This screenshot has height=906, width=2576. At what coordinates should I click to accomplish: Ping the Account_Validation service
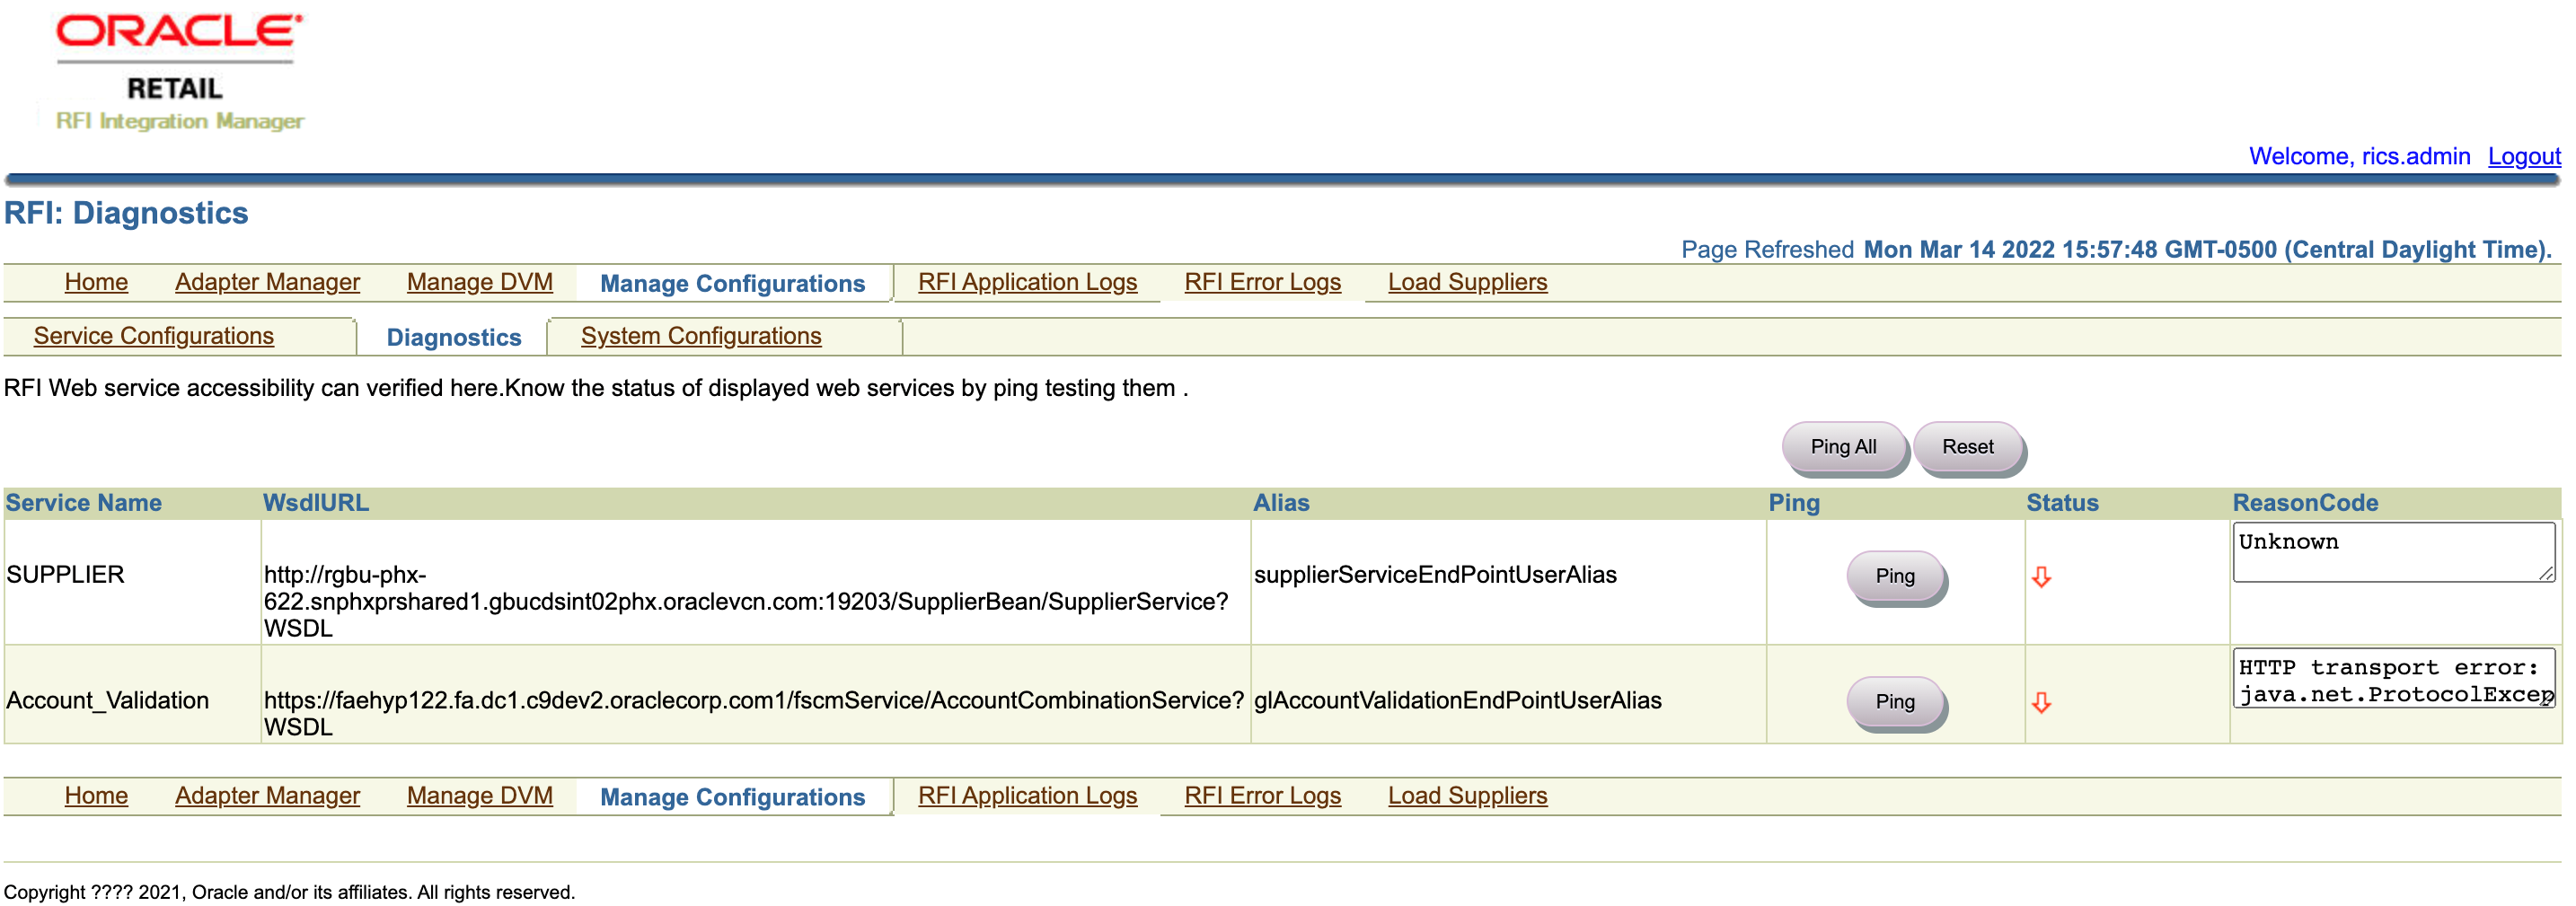tap(1895, 701)
